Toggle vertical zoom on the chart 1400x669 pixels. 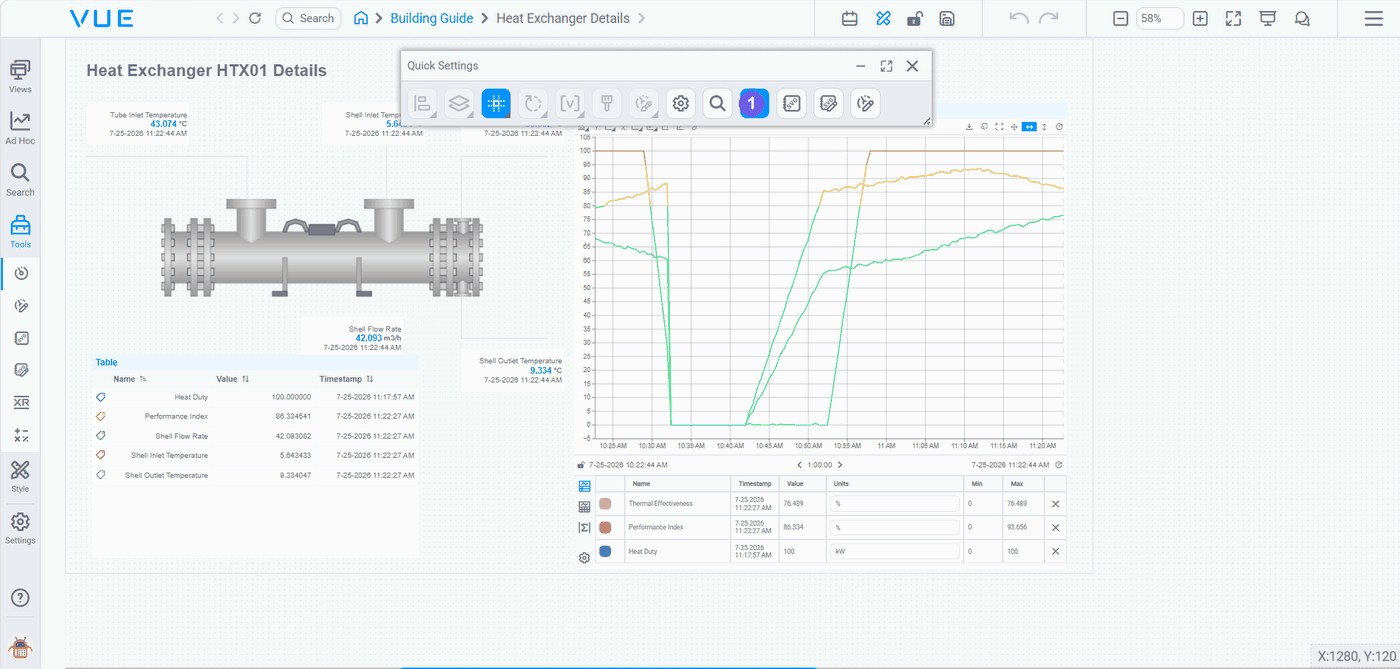pyautogui.click(x=1044, y=127)
